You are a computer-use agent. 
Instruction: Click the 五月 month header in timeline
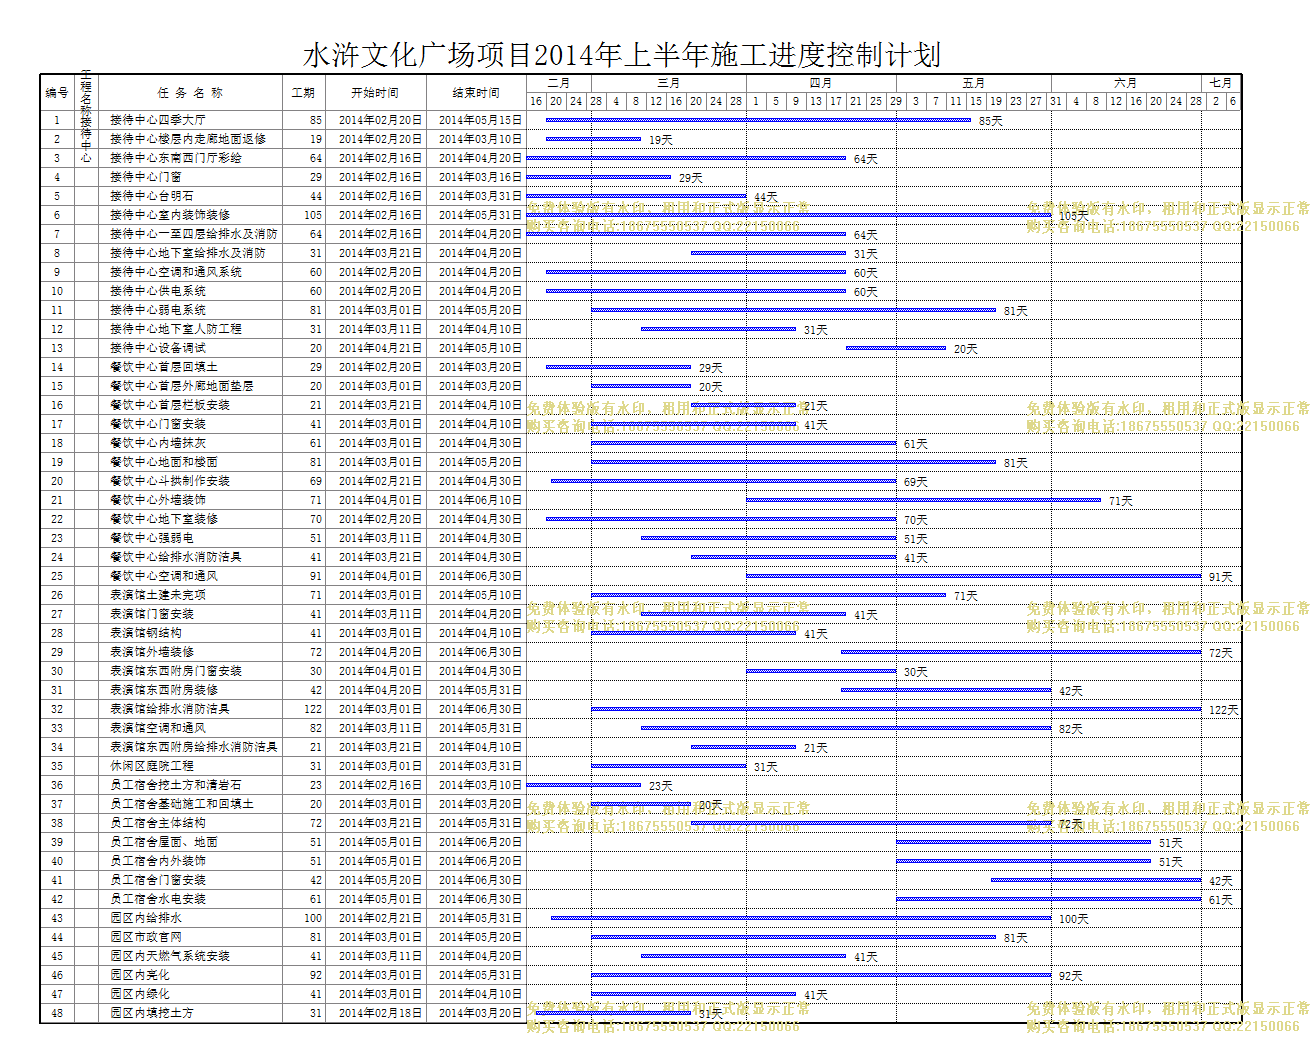click(x=973, y=83)
